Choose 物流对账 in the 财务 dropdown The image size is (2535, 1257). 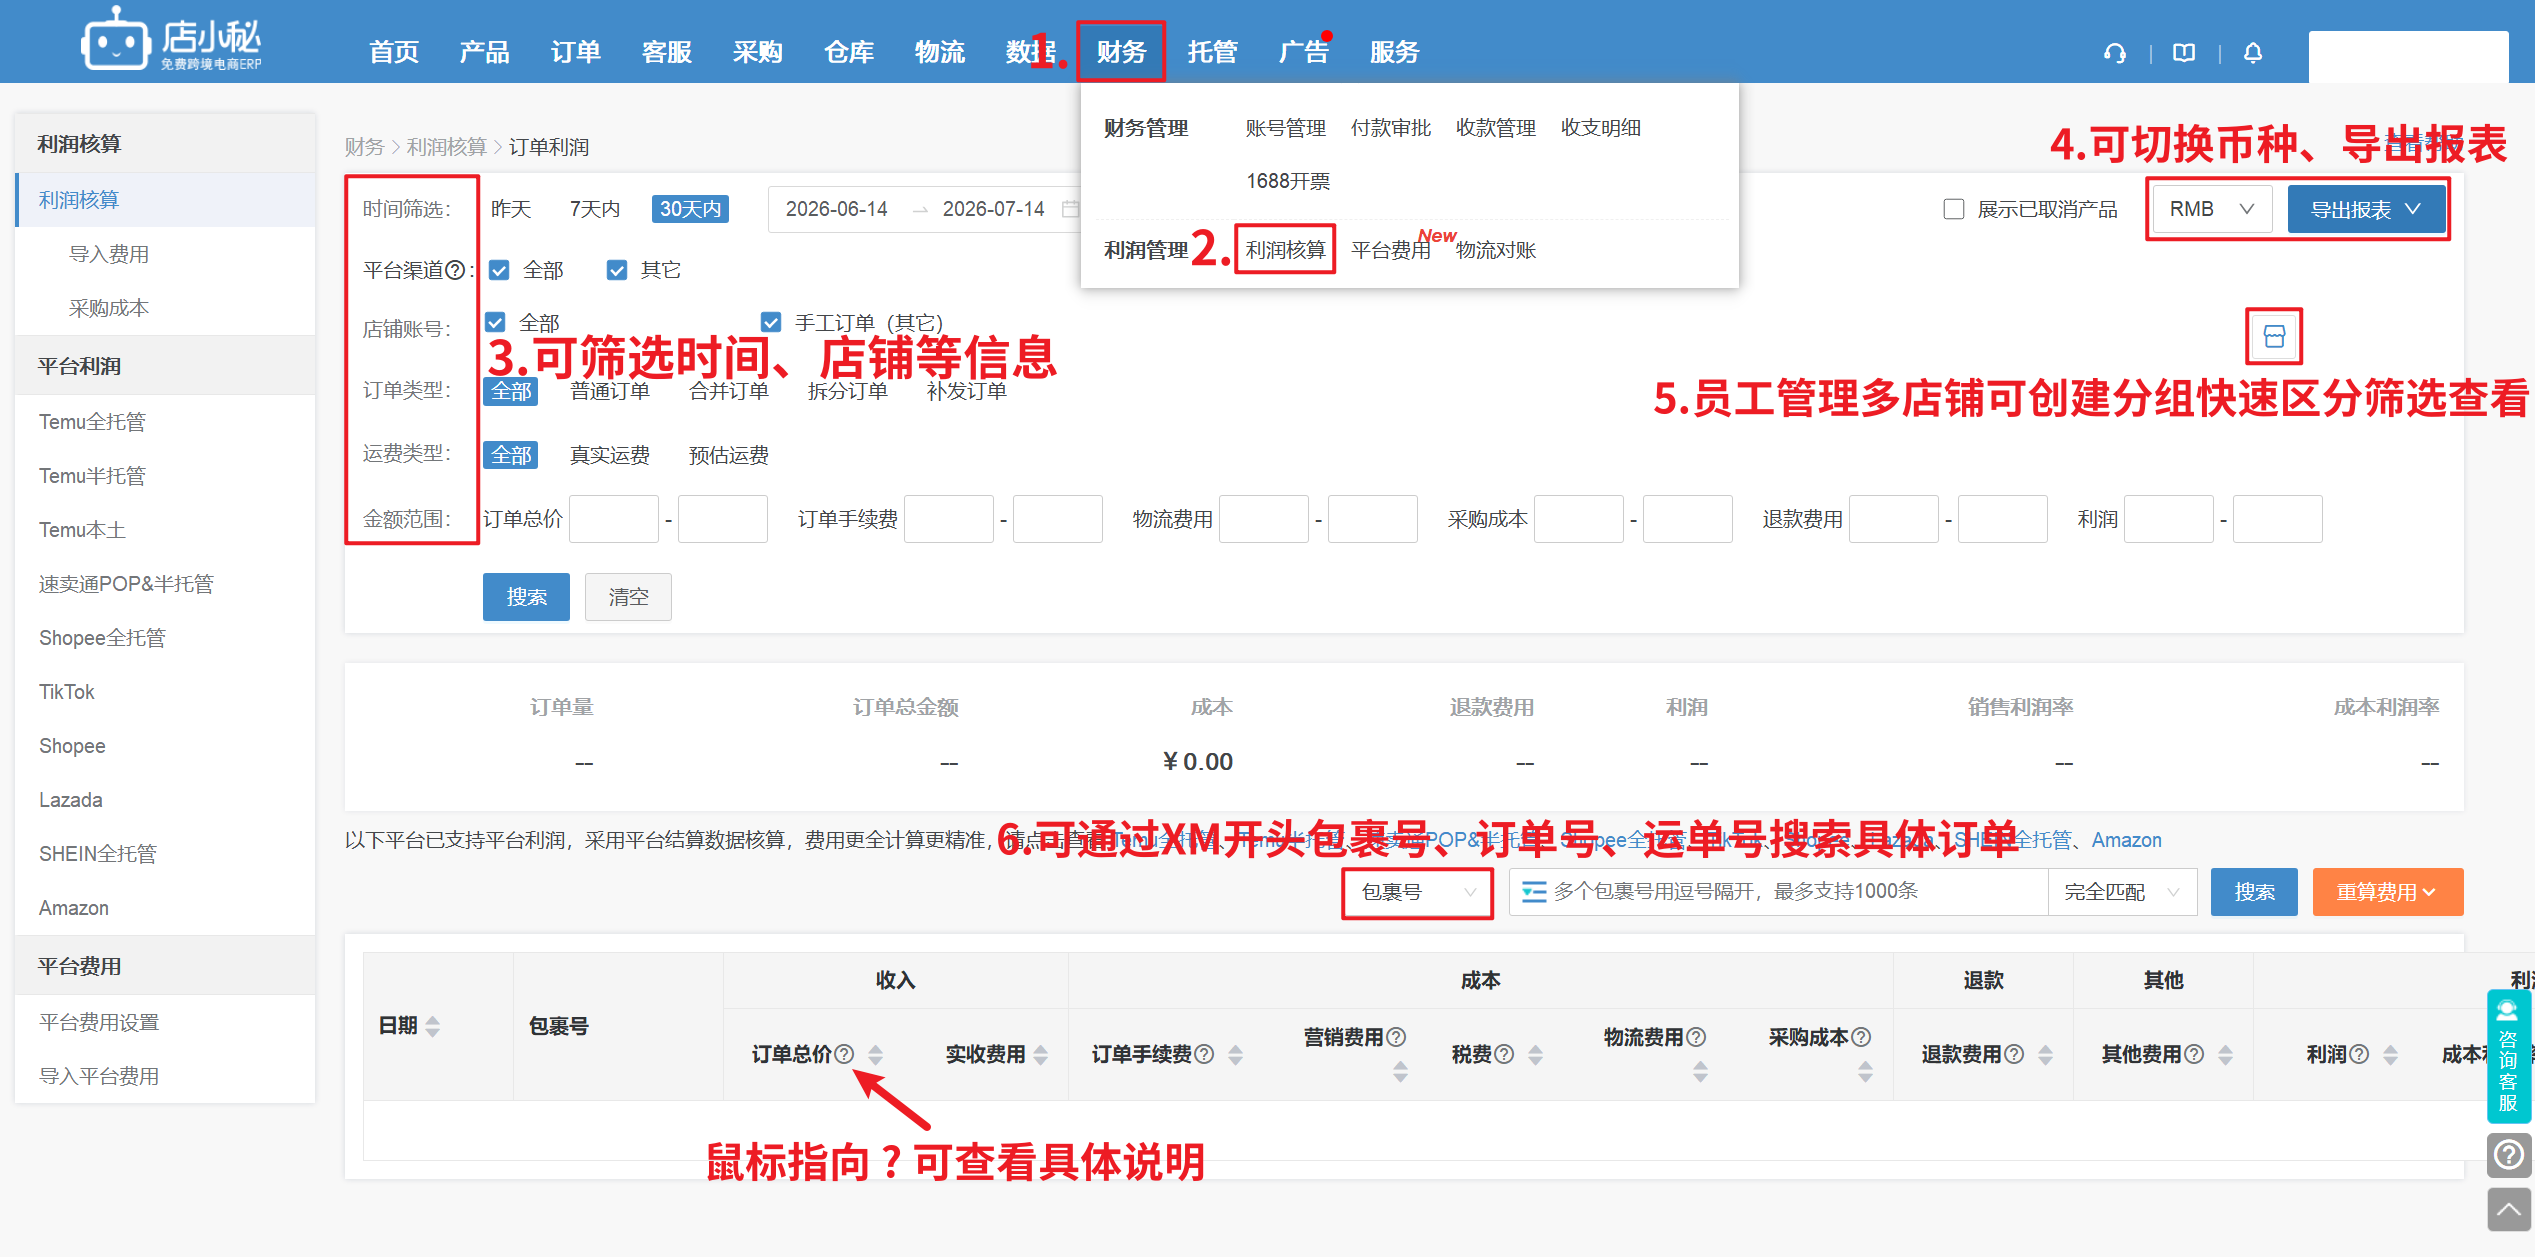[x=1496, y=250]
